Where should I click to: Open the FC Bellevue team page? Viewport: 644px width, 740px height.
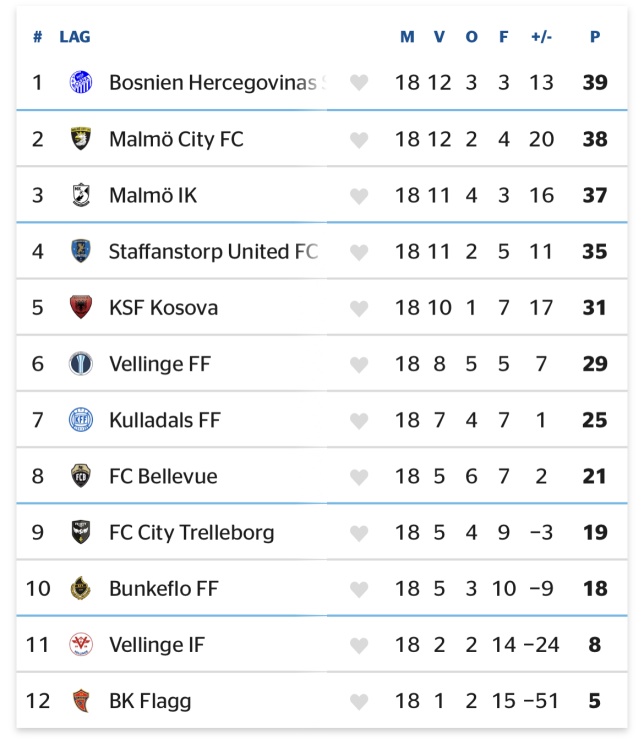point(163,476)
